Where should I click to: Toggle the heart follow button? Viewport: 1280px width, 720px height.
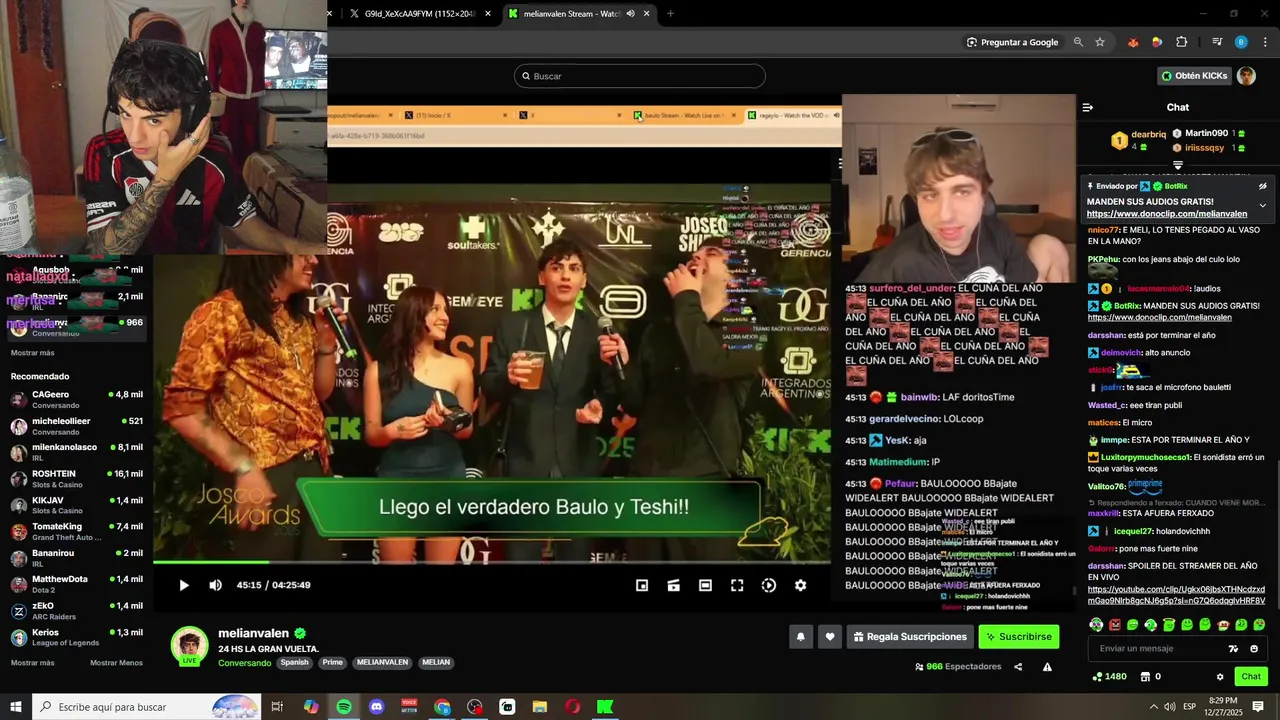[829, 636]
